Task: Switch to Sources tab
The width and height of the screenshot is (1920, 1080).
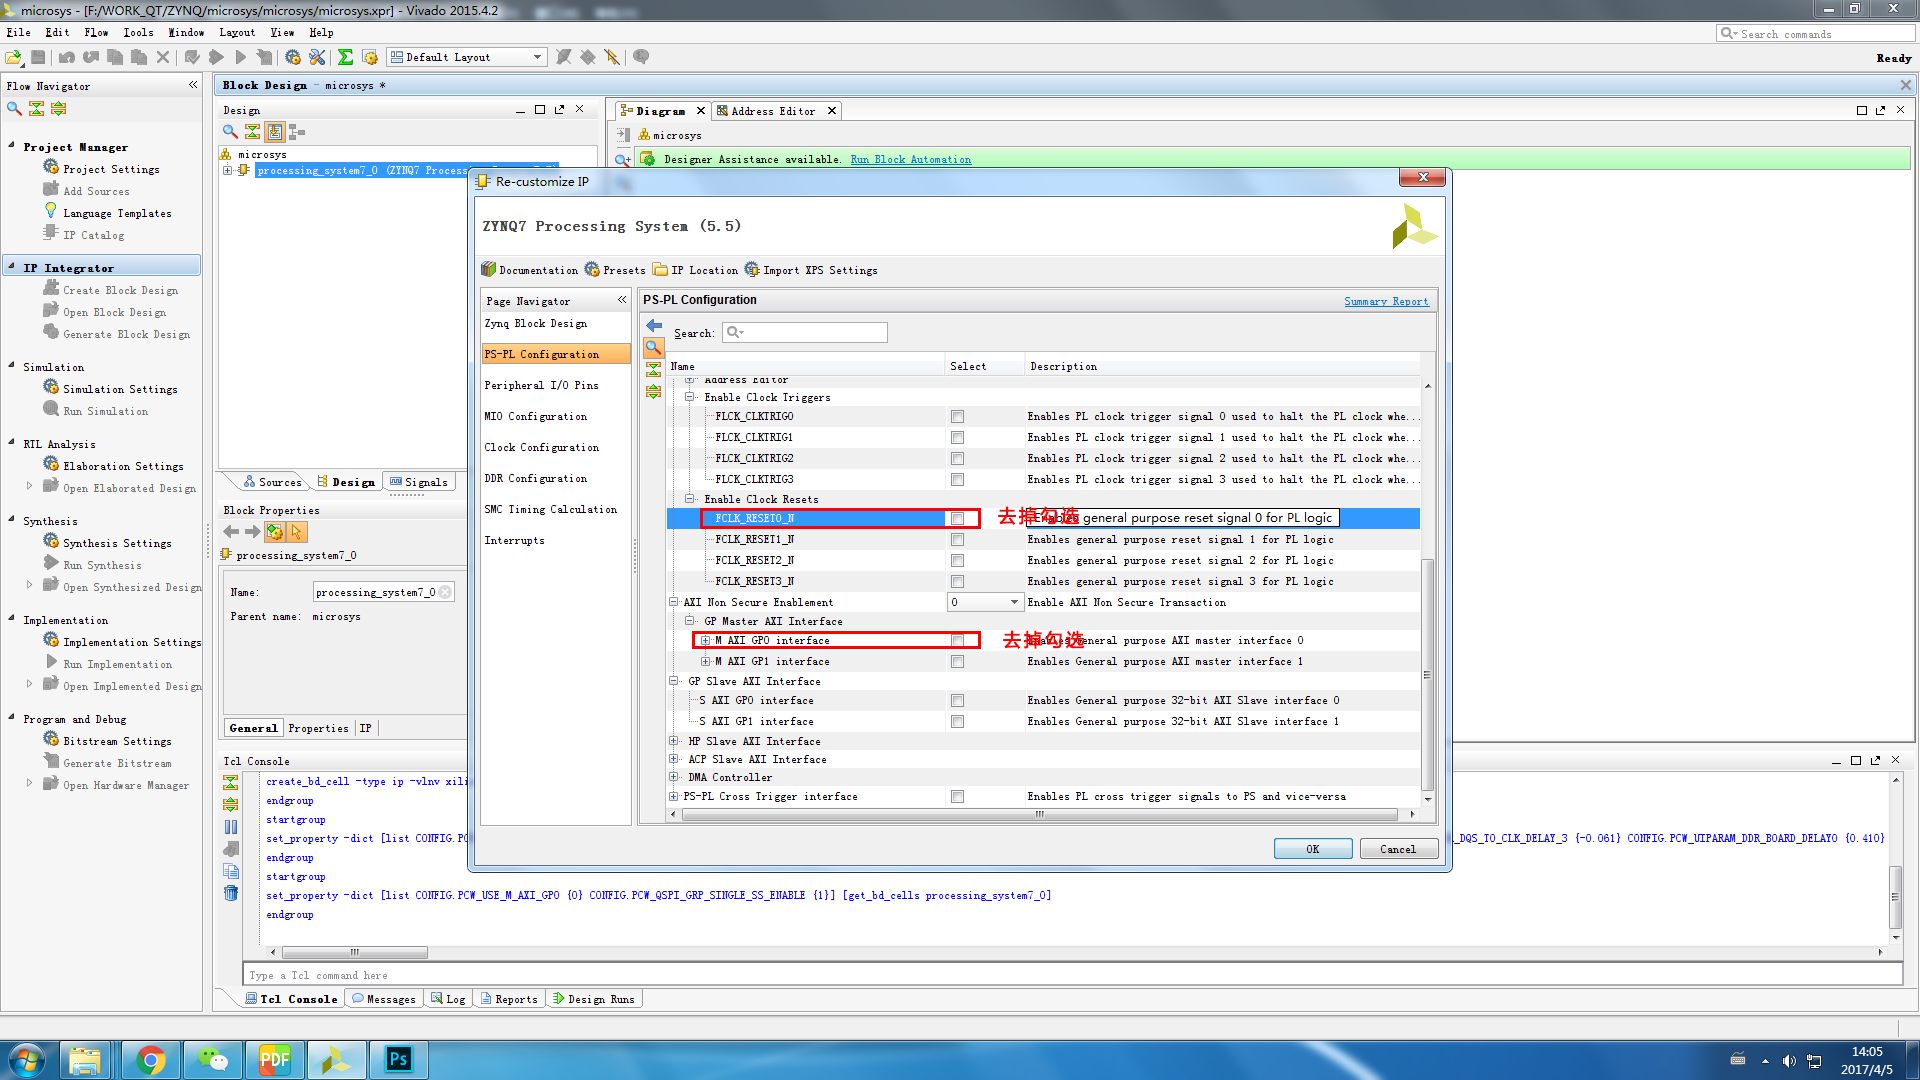Action: tap(272, 482)
